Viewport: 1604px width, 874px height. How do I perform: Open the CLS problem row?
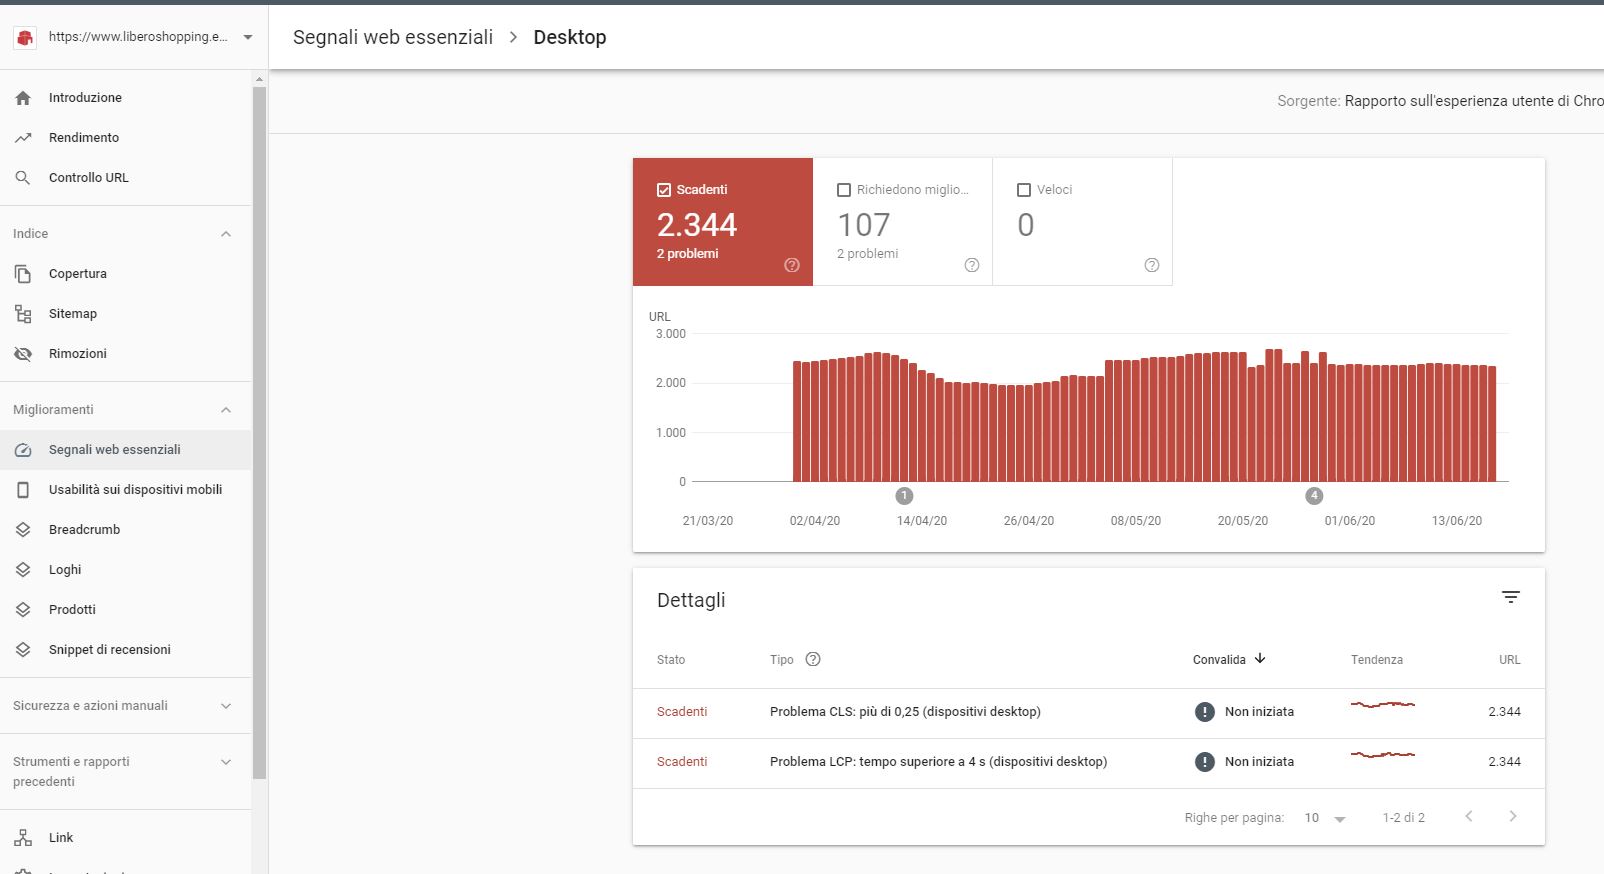pyautogui.click(x=905, y=712)
